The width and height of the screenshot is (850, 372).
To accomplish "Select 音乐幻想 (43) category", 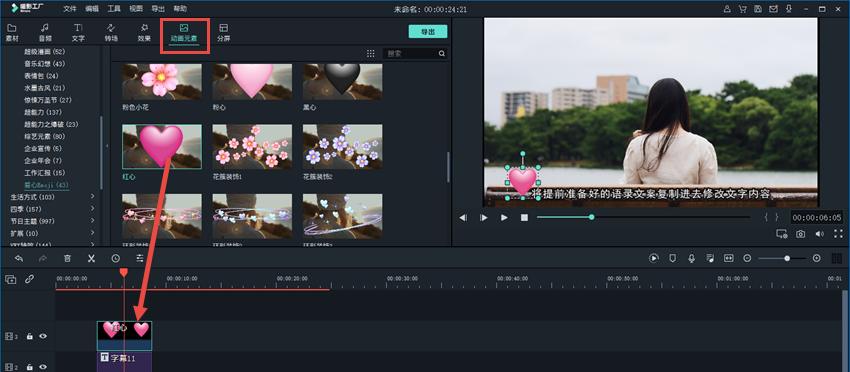I will tap(44, 63).
